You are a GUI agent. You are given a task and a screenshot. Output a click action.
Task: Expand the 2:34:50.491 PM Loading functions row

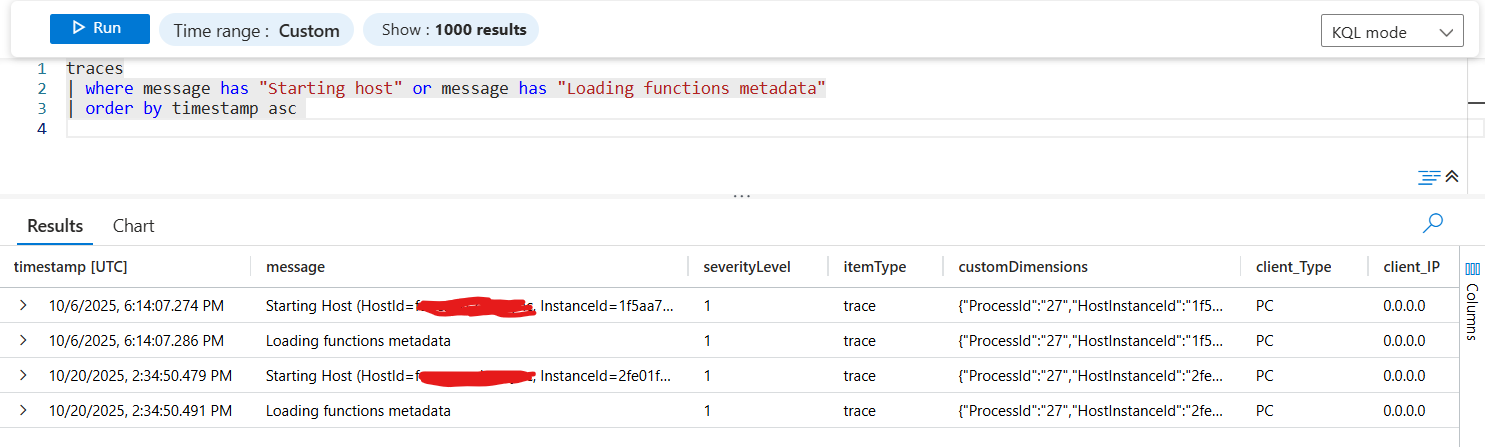[x=23, y=411]
